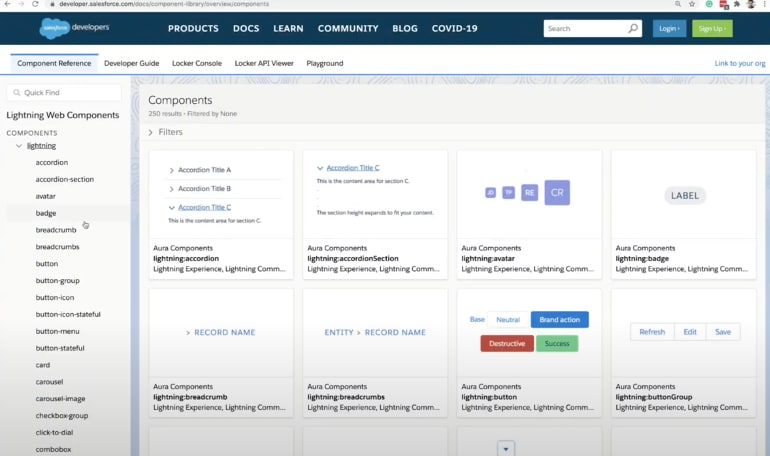Click the Neutral button preview
This screenshot has height=456, width=770.
508,320
